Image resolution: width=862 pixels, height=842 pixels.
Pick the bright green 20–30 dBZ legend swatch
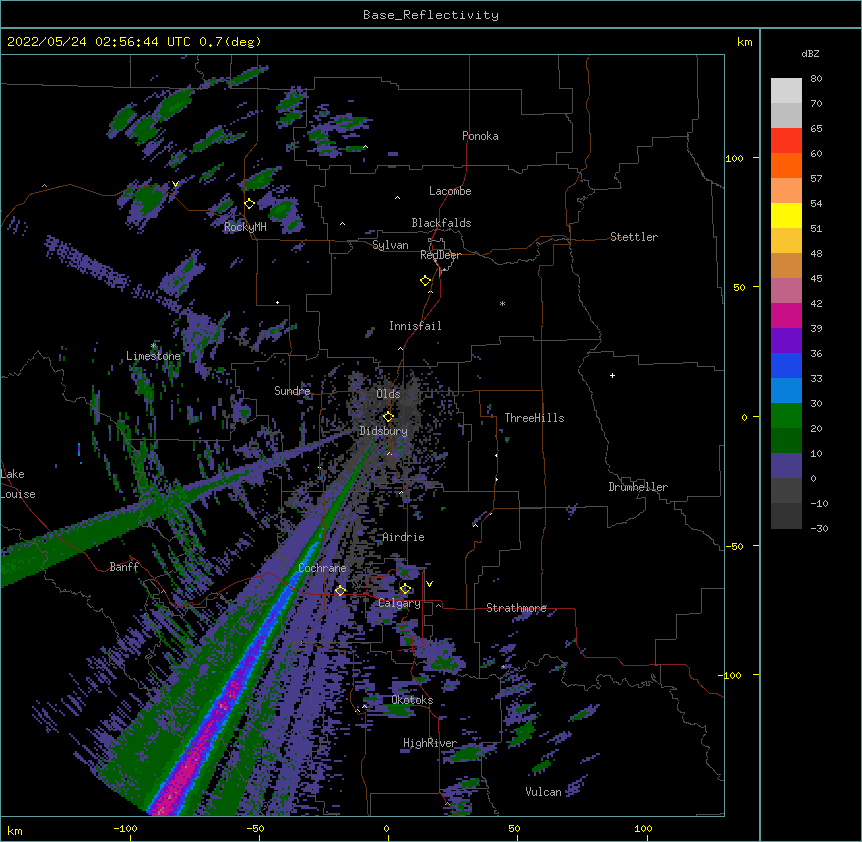pyautogui.click(x=786, y=416)
